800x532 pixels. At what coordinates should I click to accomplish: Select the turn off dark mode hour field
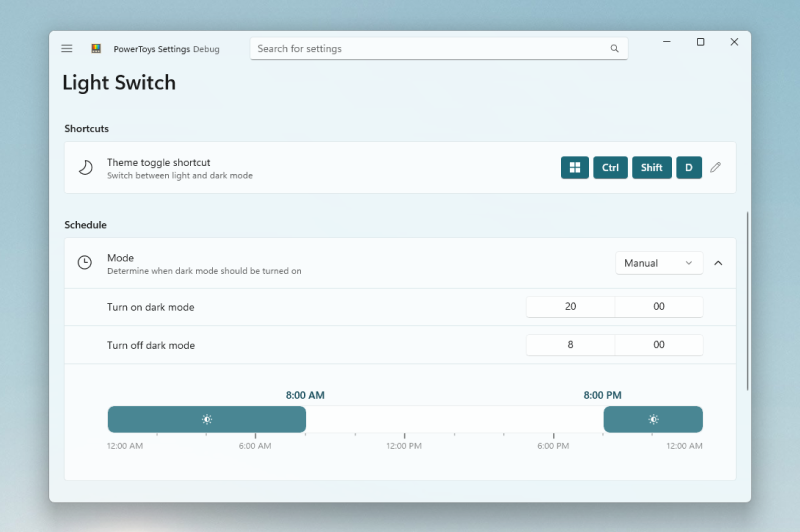click(570, 345)
